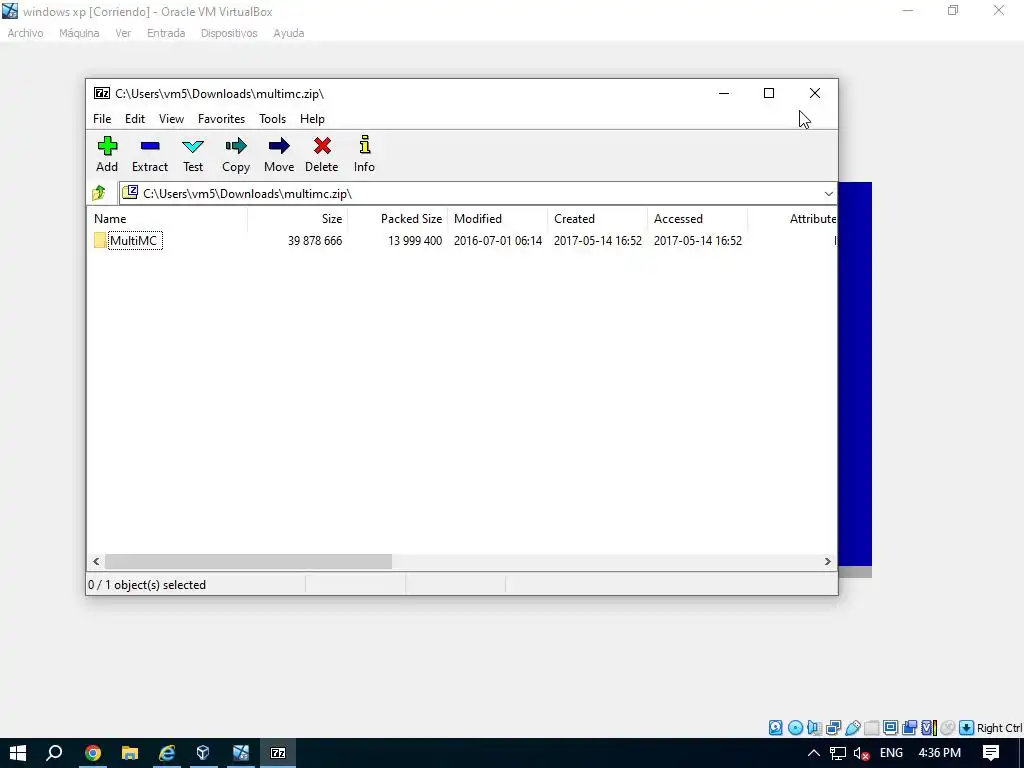The image size is (1024, 768).
Task: Open the 7-Zip Edit menu
Action: 135,119
